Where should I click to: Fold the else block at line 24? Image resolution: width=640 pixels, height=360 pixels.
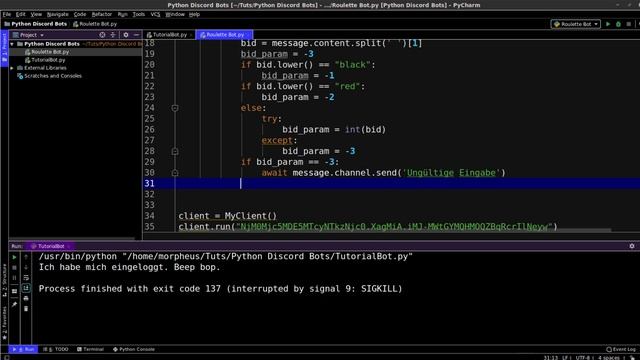pos(175,108)
